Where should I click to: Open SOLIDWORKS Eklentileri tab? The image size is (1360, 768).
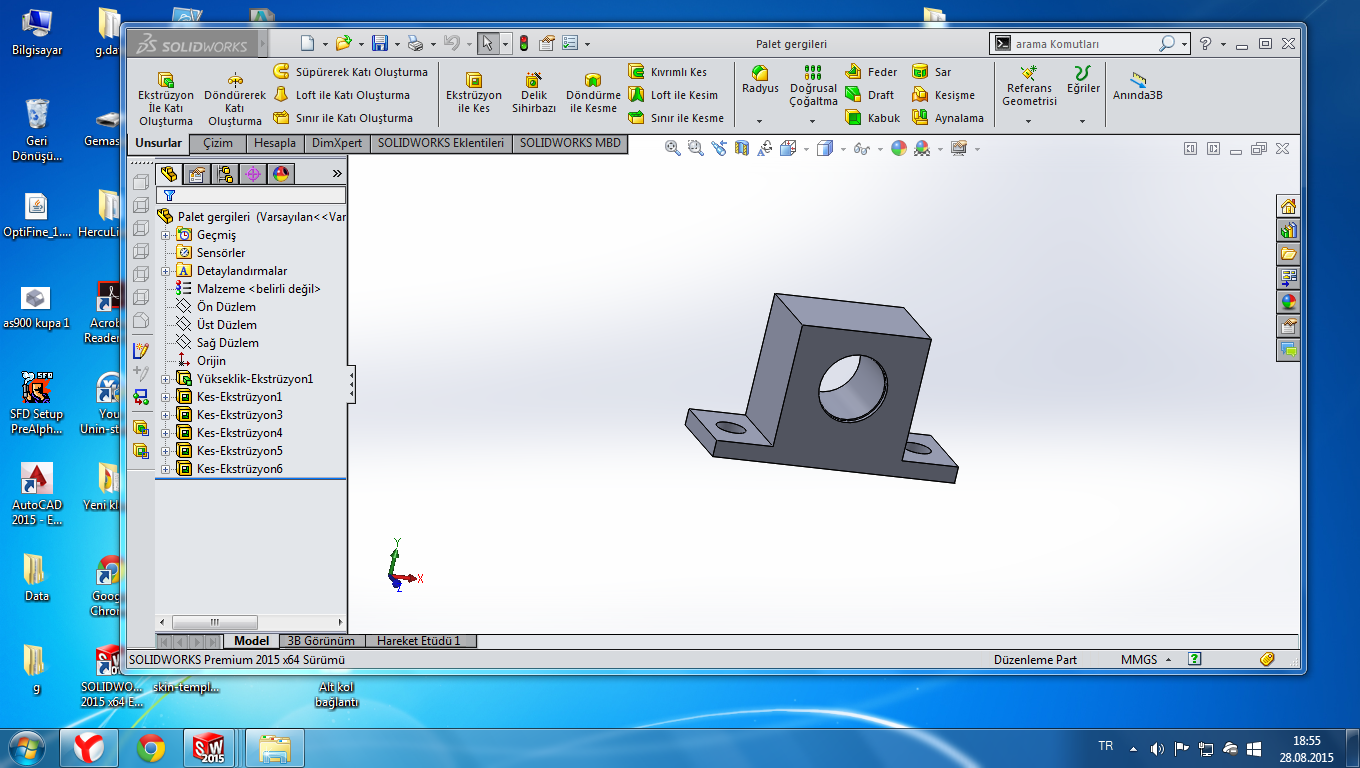(440, 143)
